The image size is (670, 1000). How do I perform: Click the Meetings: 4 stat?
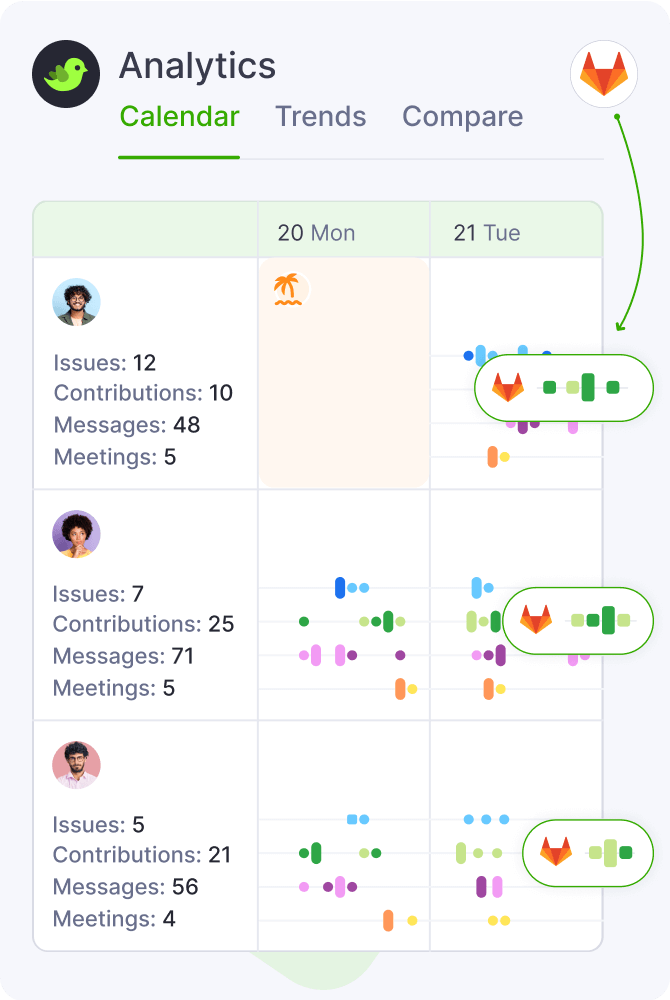point(114,919)
